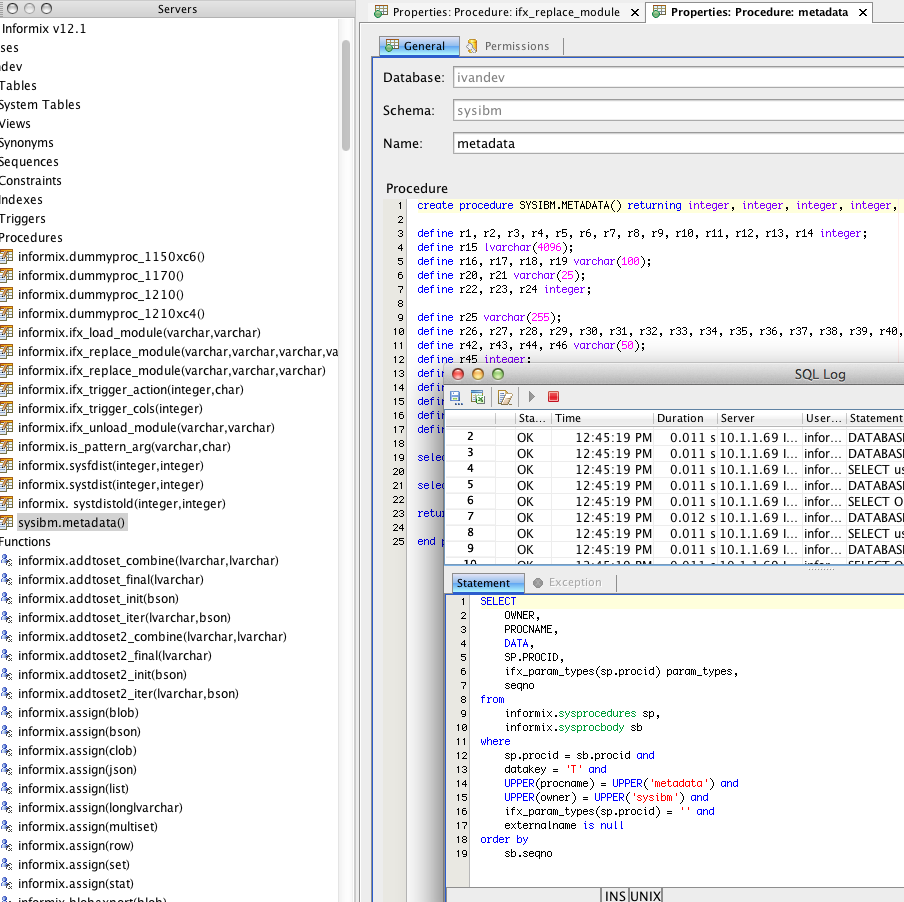904x902 pixels.
Task: Click the export to spreadsheet icon in SQL Log
Action: [x=478, y=397]
